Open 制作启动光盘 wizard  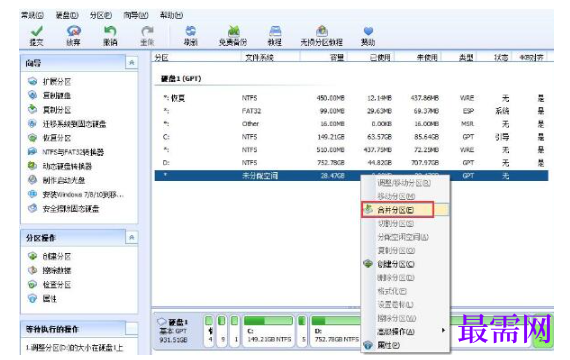click(x=64, y=180)
